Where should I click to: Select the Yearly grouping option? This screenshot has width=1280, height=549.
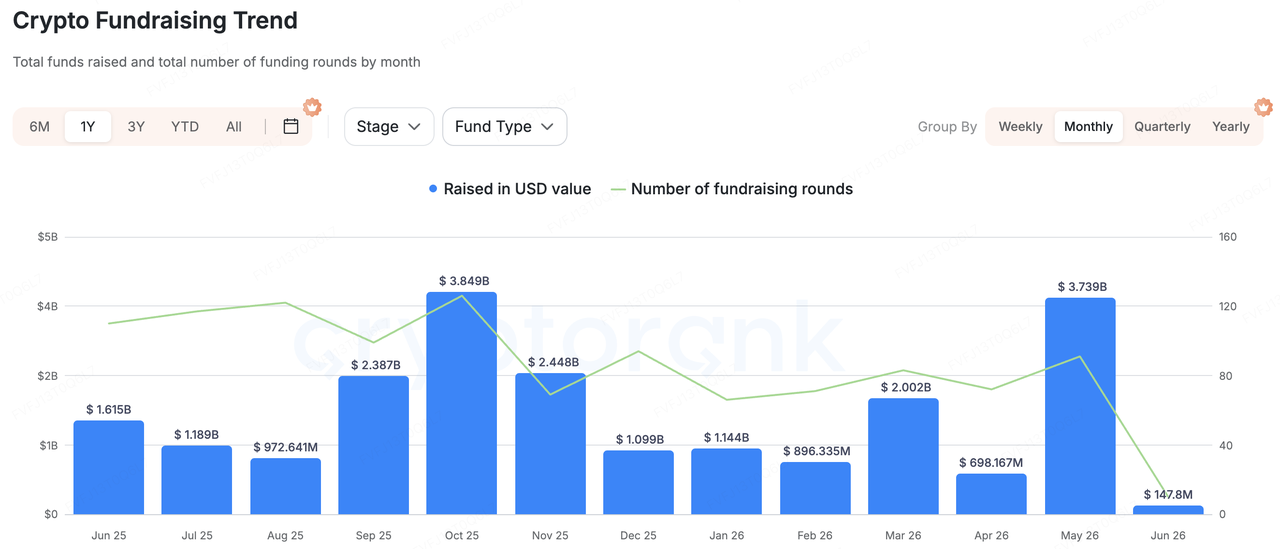click(1231, 127)
